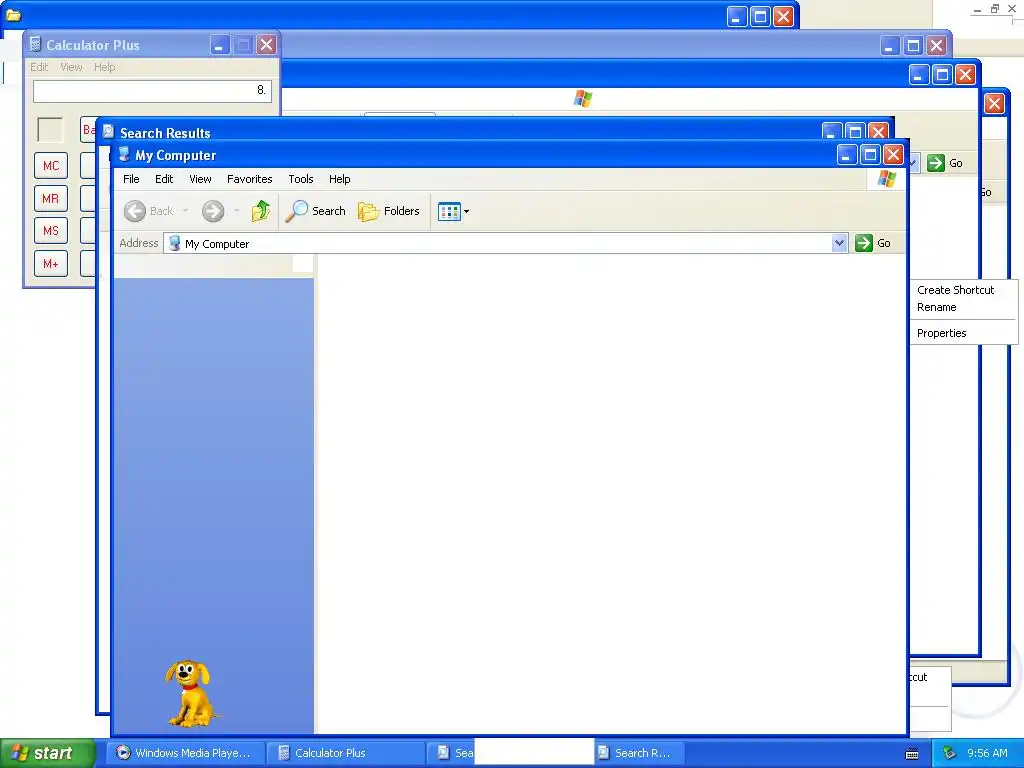
Task: Open the Edit menu in Calculator Plus
Action: pos(39,67)
